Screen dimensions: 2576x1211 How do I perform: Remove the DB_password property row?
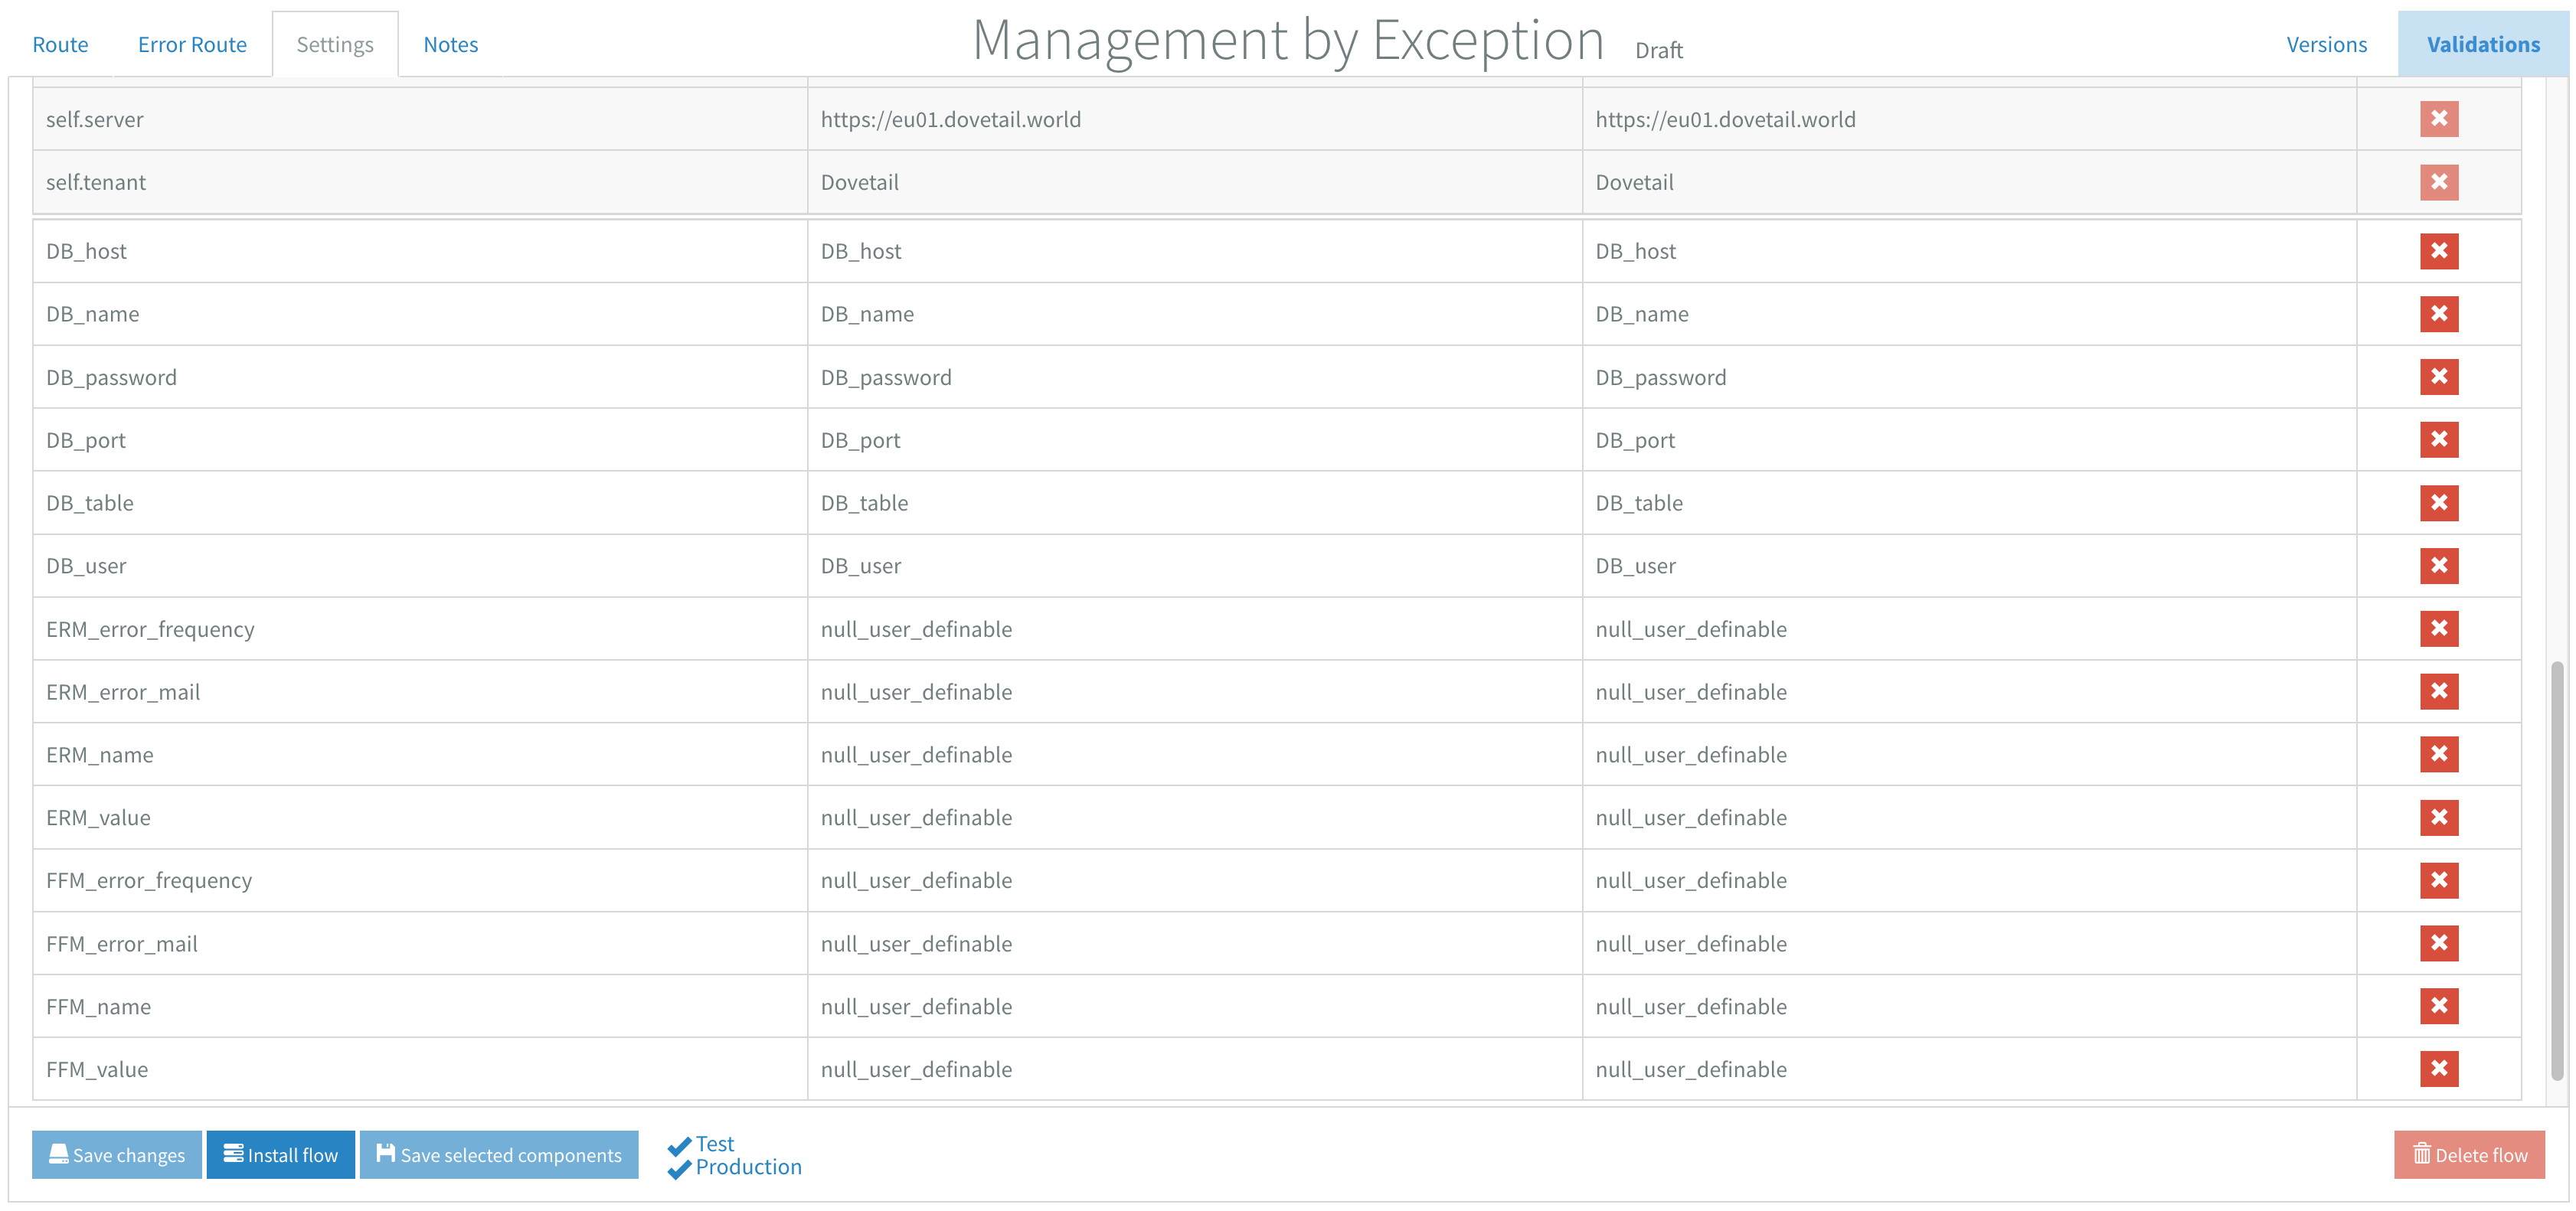click(x=2438, y=377)
